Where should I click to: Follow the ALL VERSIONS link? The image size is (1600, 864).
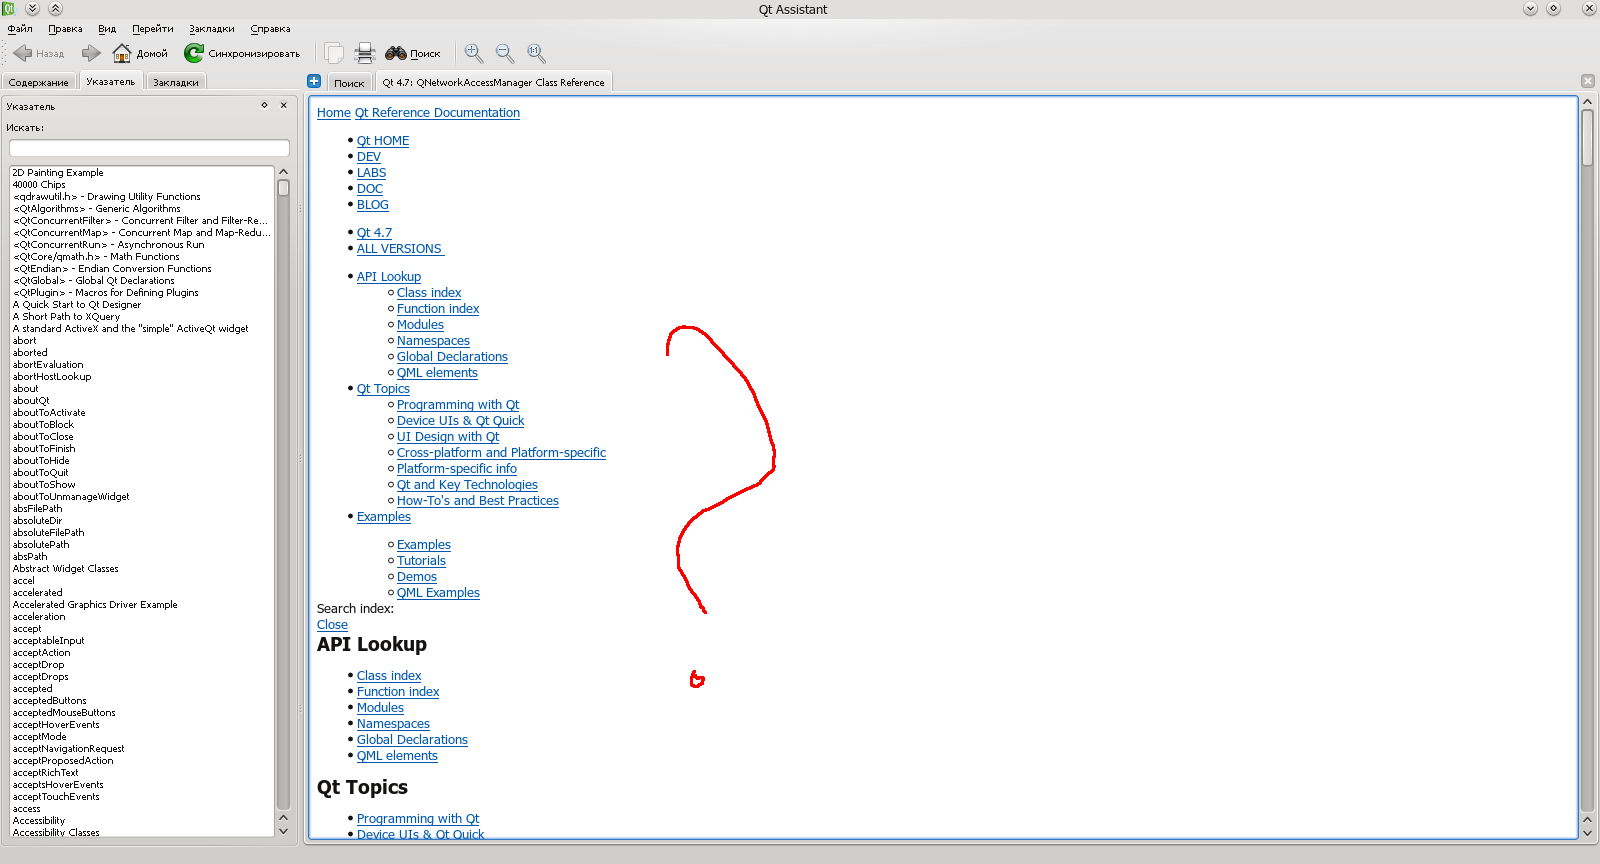399,249
